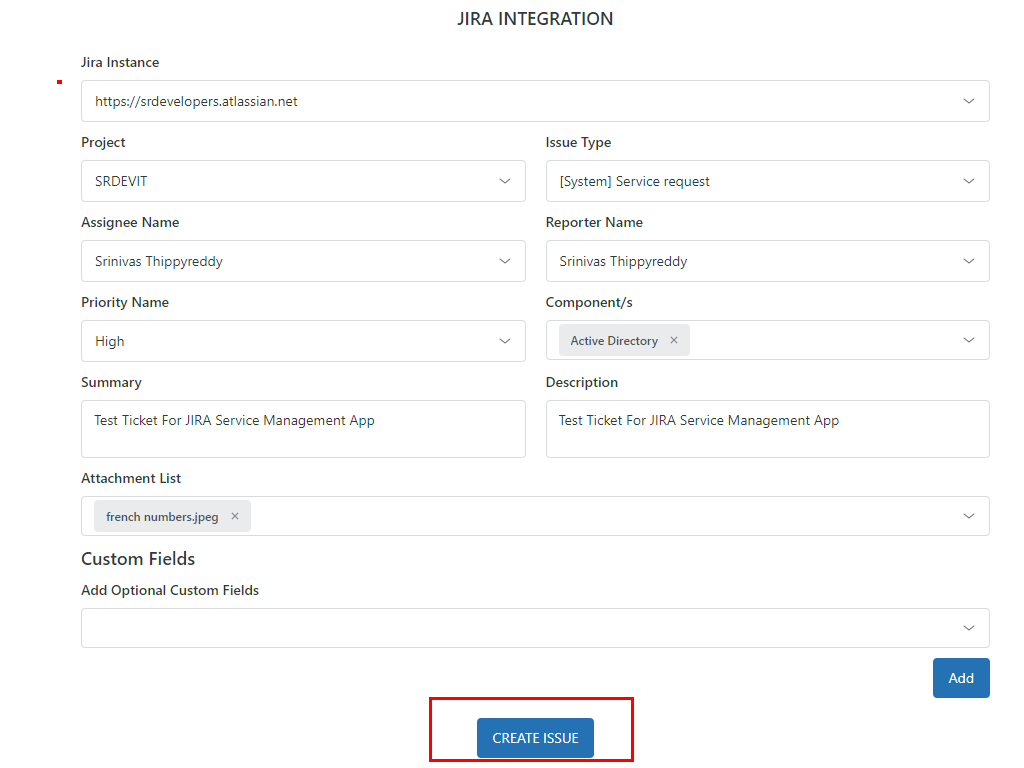Click the Attachment List chevron arrow
This screenshot has height=768, width=1024.
(968, 516)
